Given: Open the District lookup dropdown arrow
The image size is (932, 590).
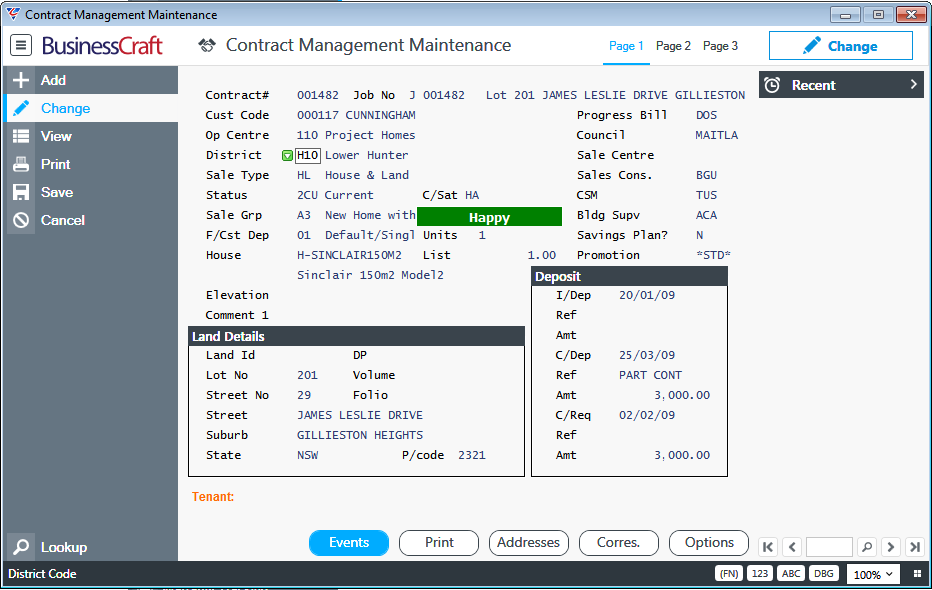Looking at the screenshot, I should click(287, 156).
